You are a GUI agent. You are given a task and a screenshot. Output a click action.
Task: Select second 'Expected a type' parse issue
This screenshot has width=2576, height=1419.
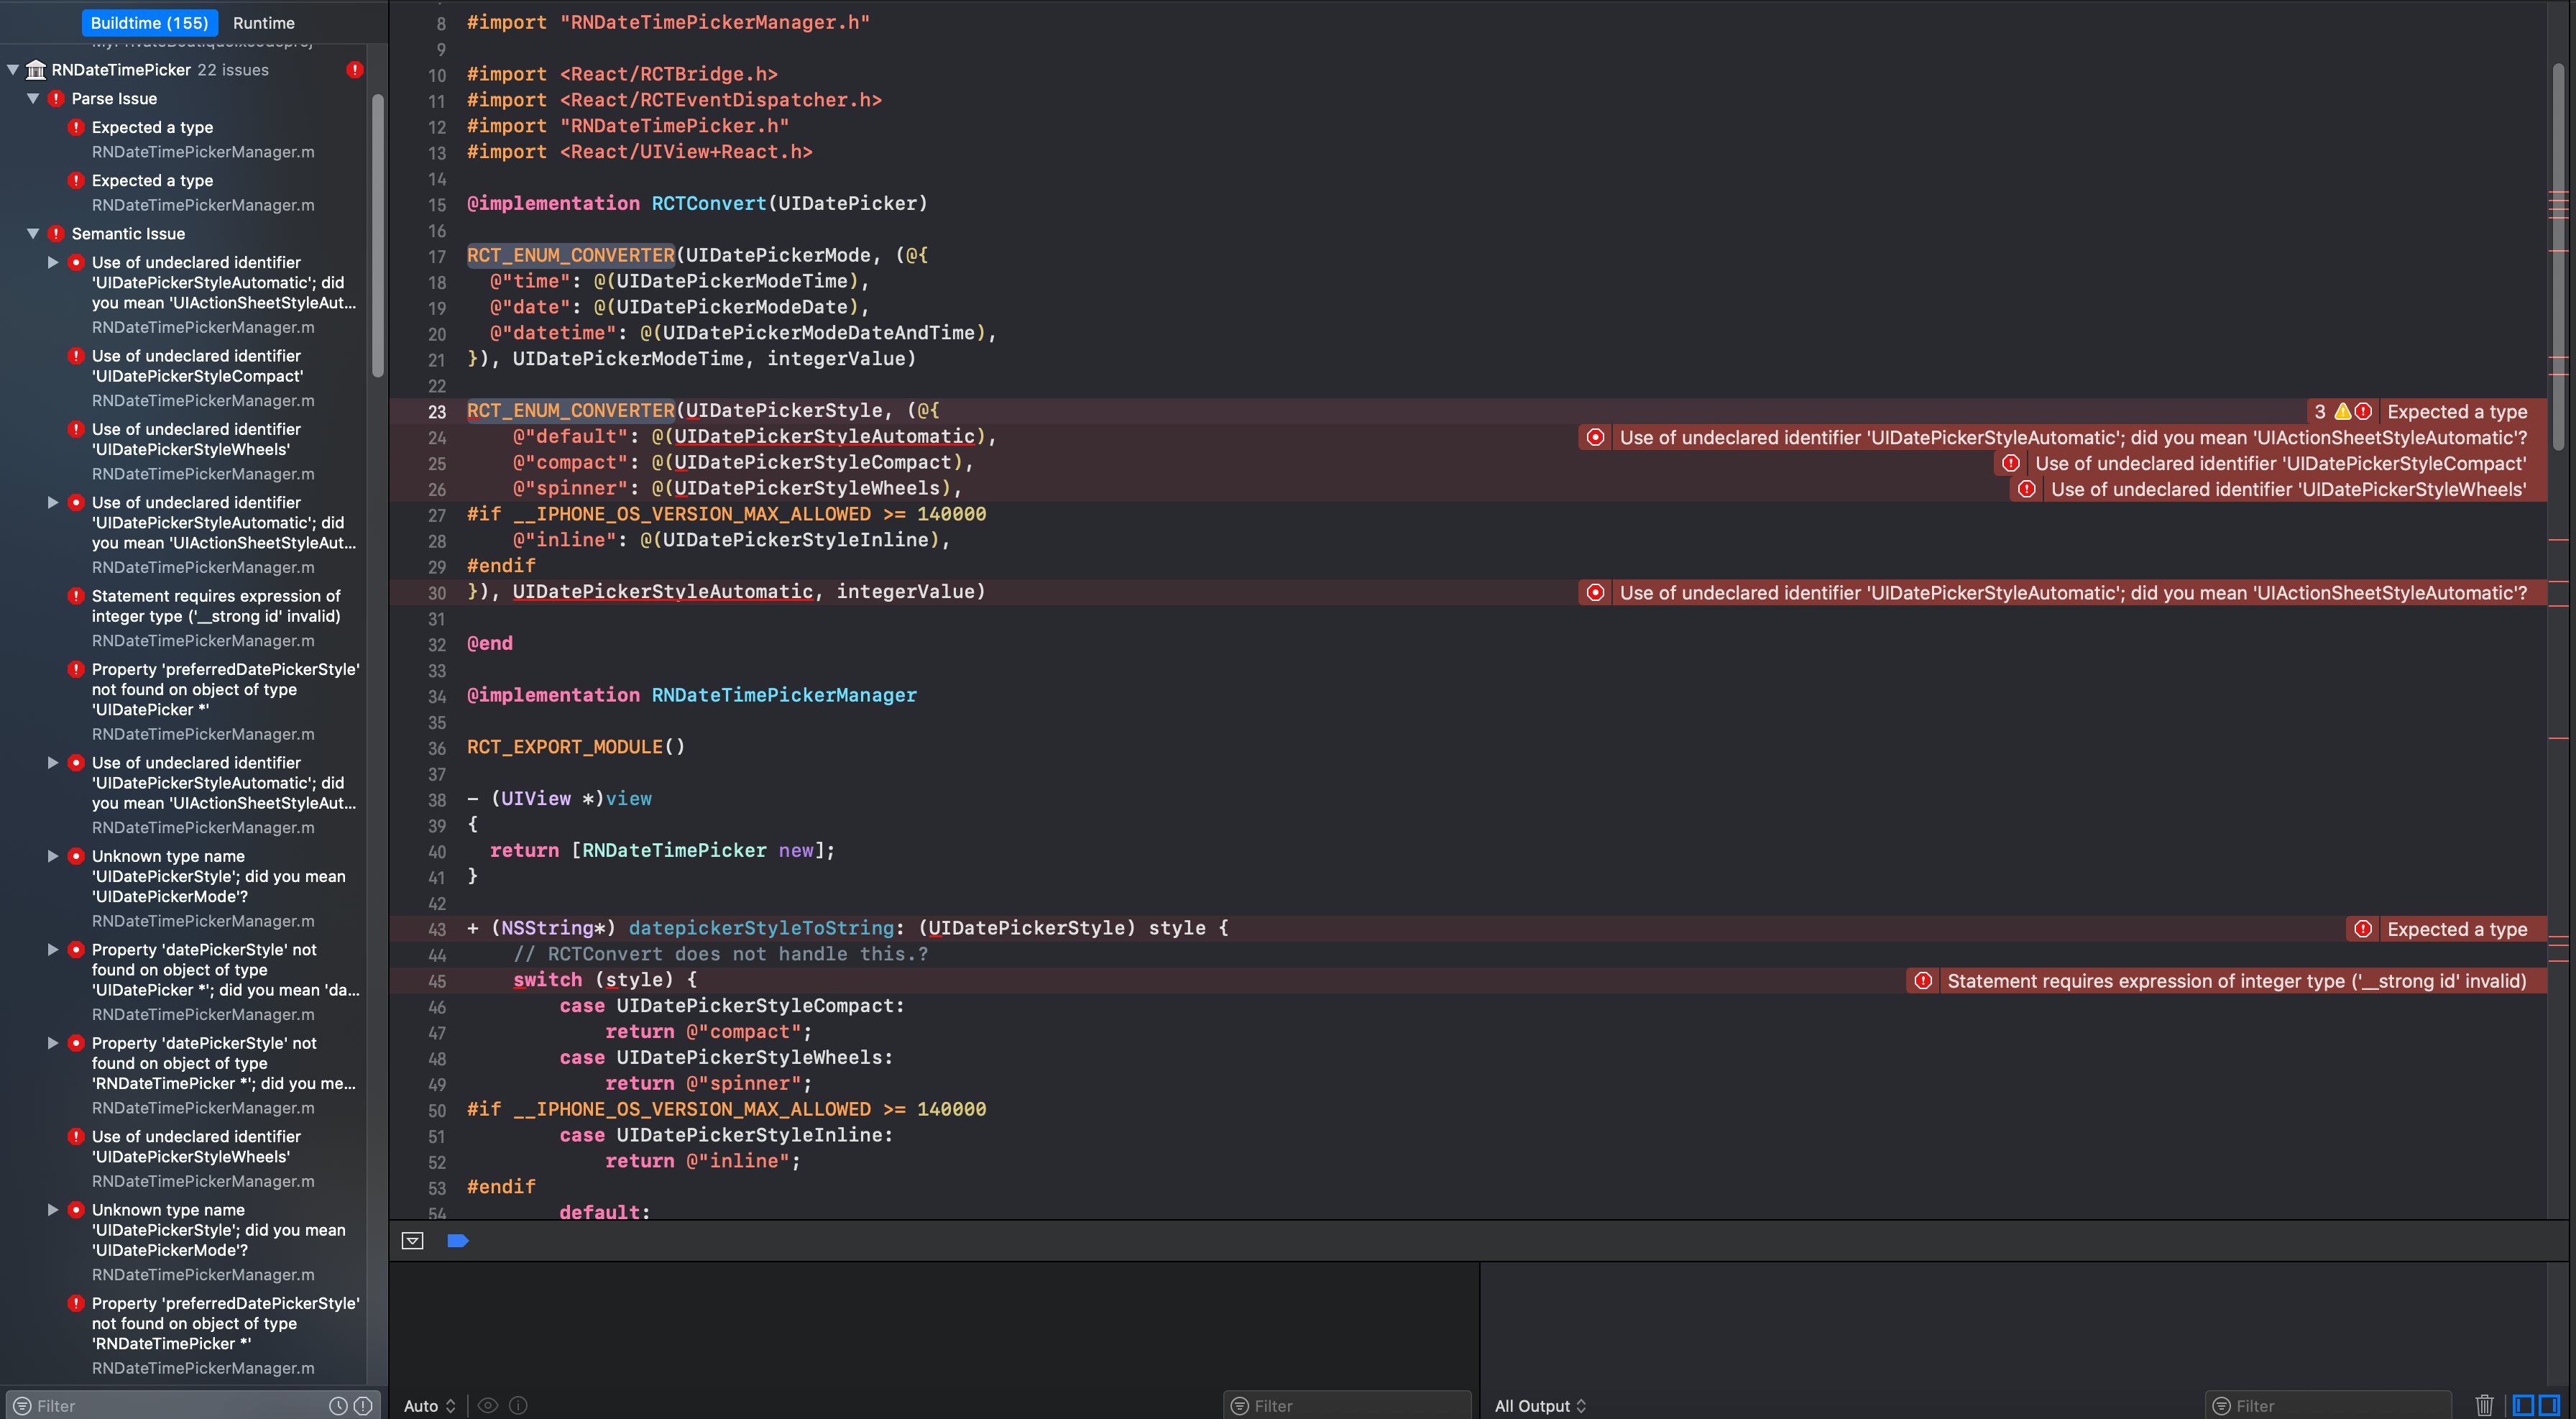152,181
